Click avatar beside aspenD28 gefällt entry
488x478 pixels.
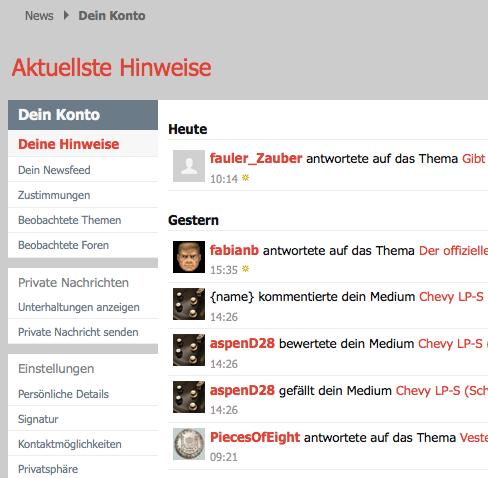point(189,397)
